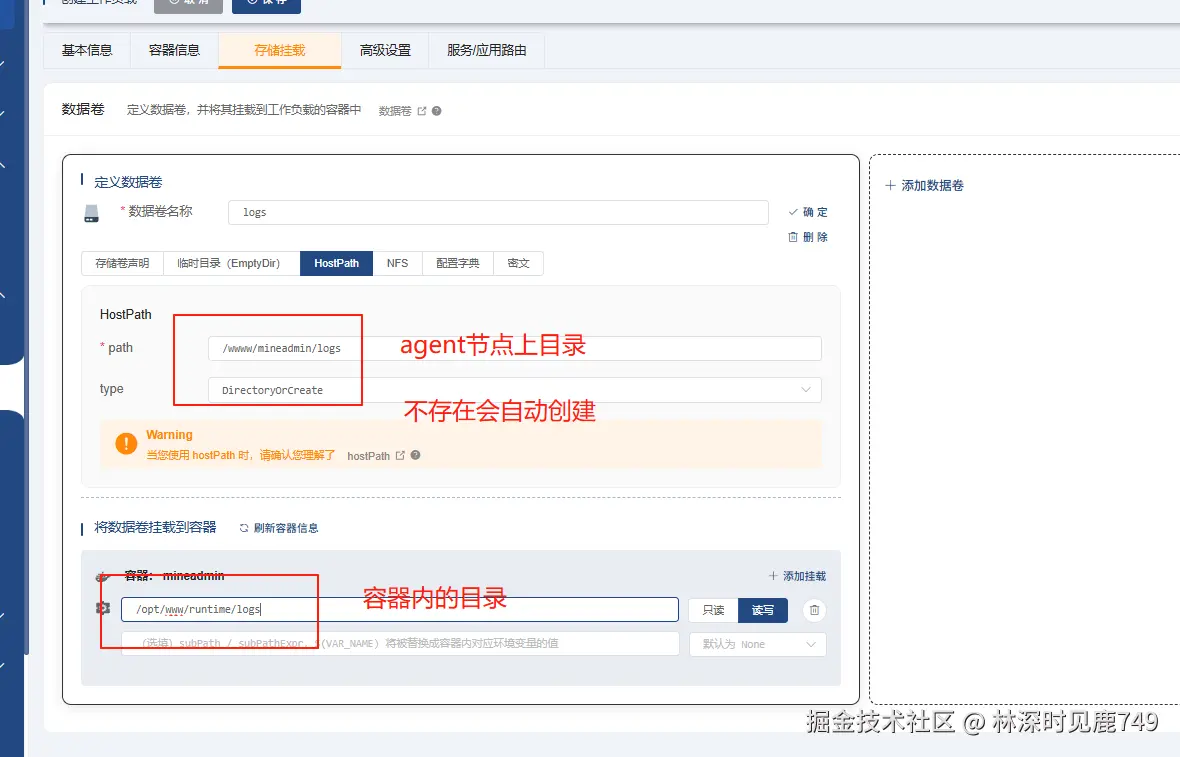
Task: Choose the 临时目录 (EmptyDir) volume type
Action: 232,263
